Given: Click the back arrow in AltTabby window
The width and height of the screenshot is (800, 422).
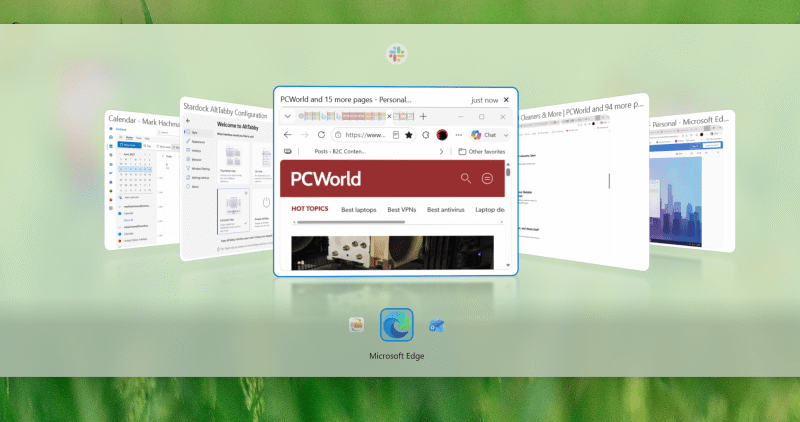Looking at the screenshot, I should click(x=188, y=120).
